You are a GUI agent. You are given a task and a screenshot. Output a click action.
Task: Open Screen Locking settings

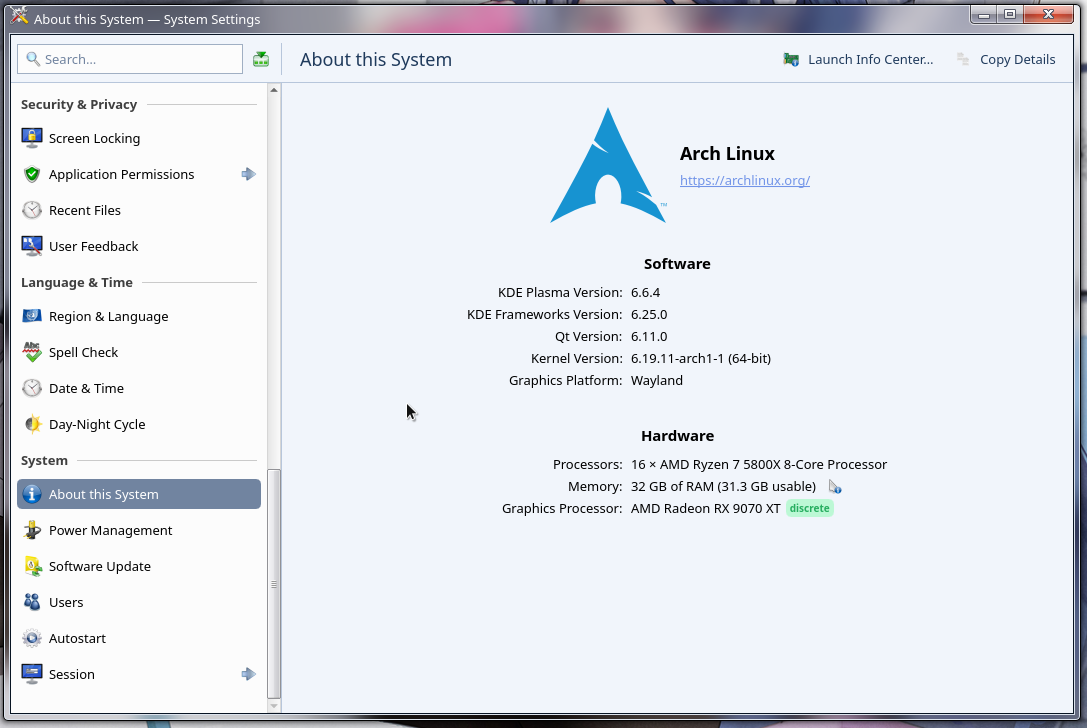tap(139, 138)
